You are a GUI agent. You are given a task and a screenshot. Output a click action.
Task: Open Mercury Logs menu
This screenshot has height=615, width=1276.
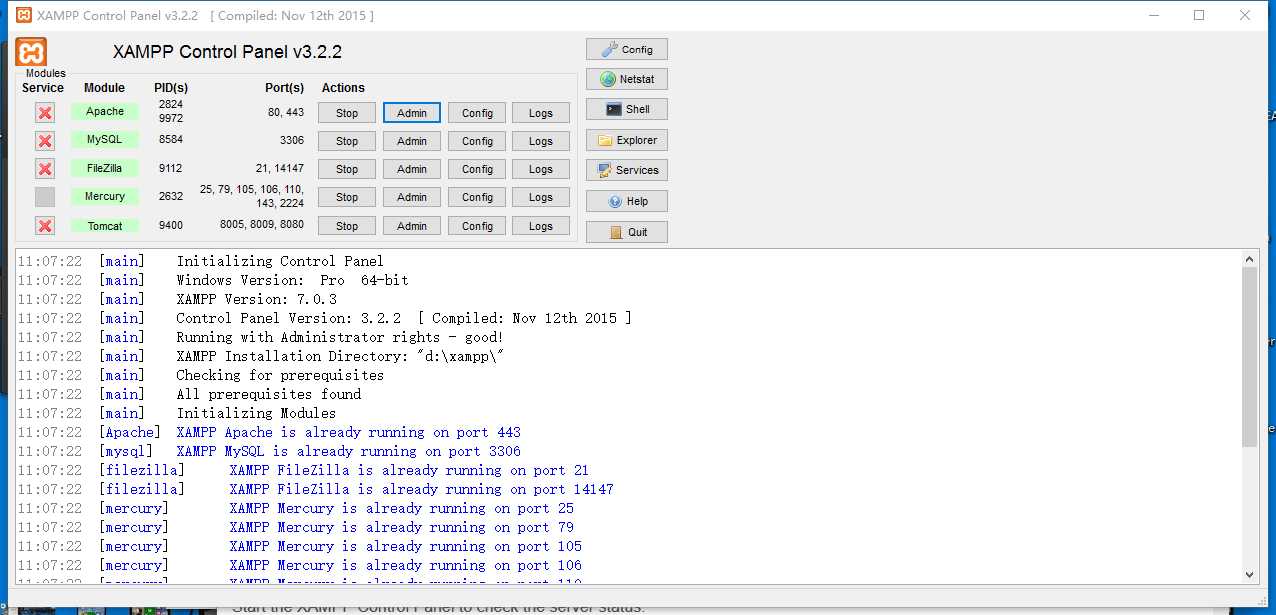pos(541,197)
